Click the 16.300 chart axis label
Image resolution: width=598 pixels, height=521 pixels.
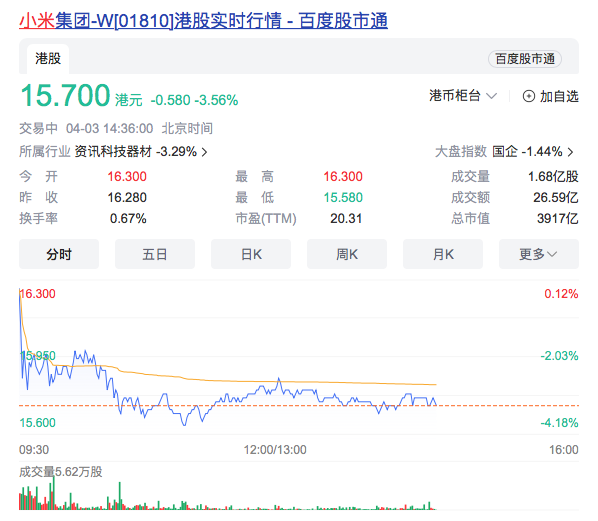37,294
